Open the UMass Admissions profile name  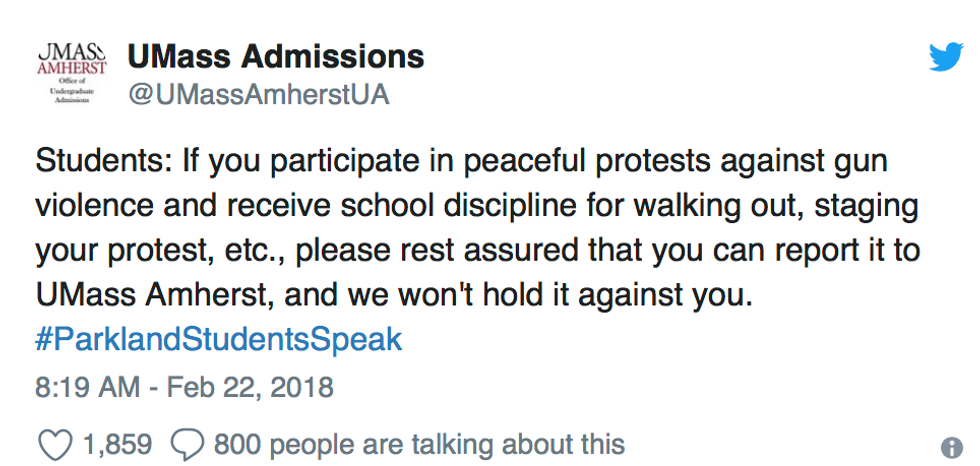coord(275,56)
